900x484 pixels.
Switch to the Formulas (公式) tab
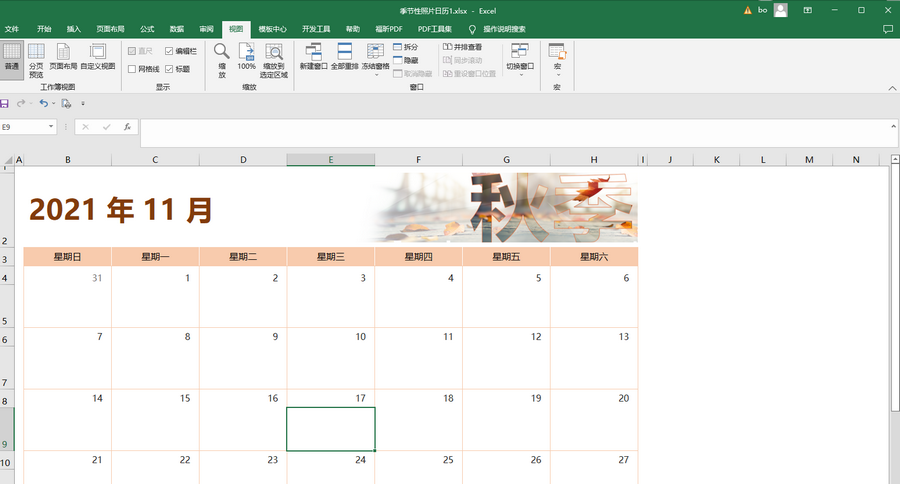tap(147, 30)
